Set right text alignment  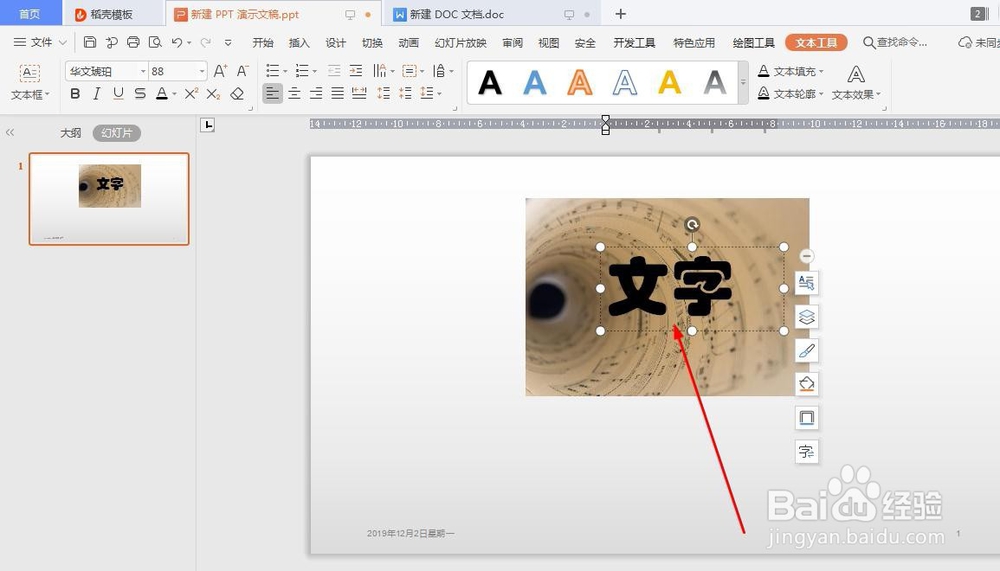tap(316, 94)
